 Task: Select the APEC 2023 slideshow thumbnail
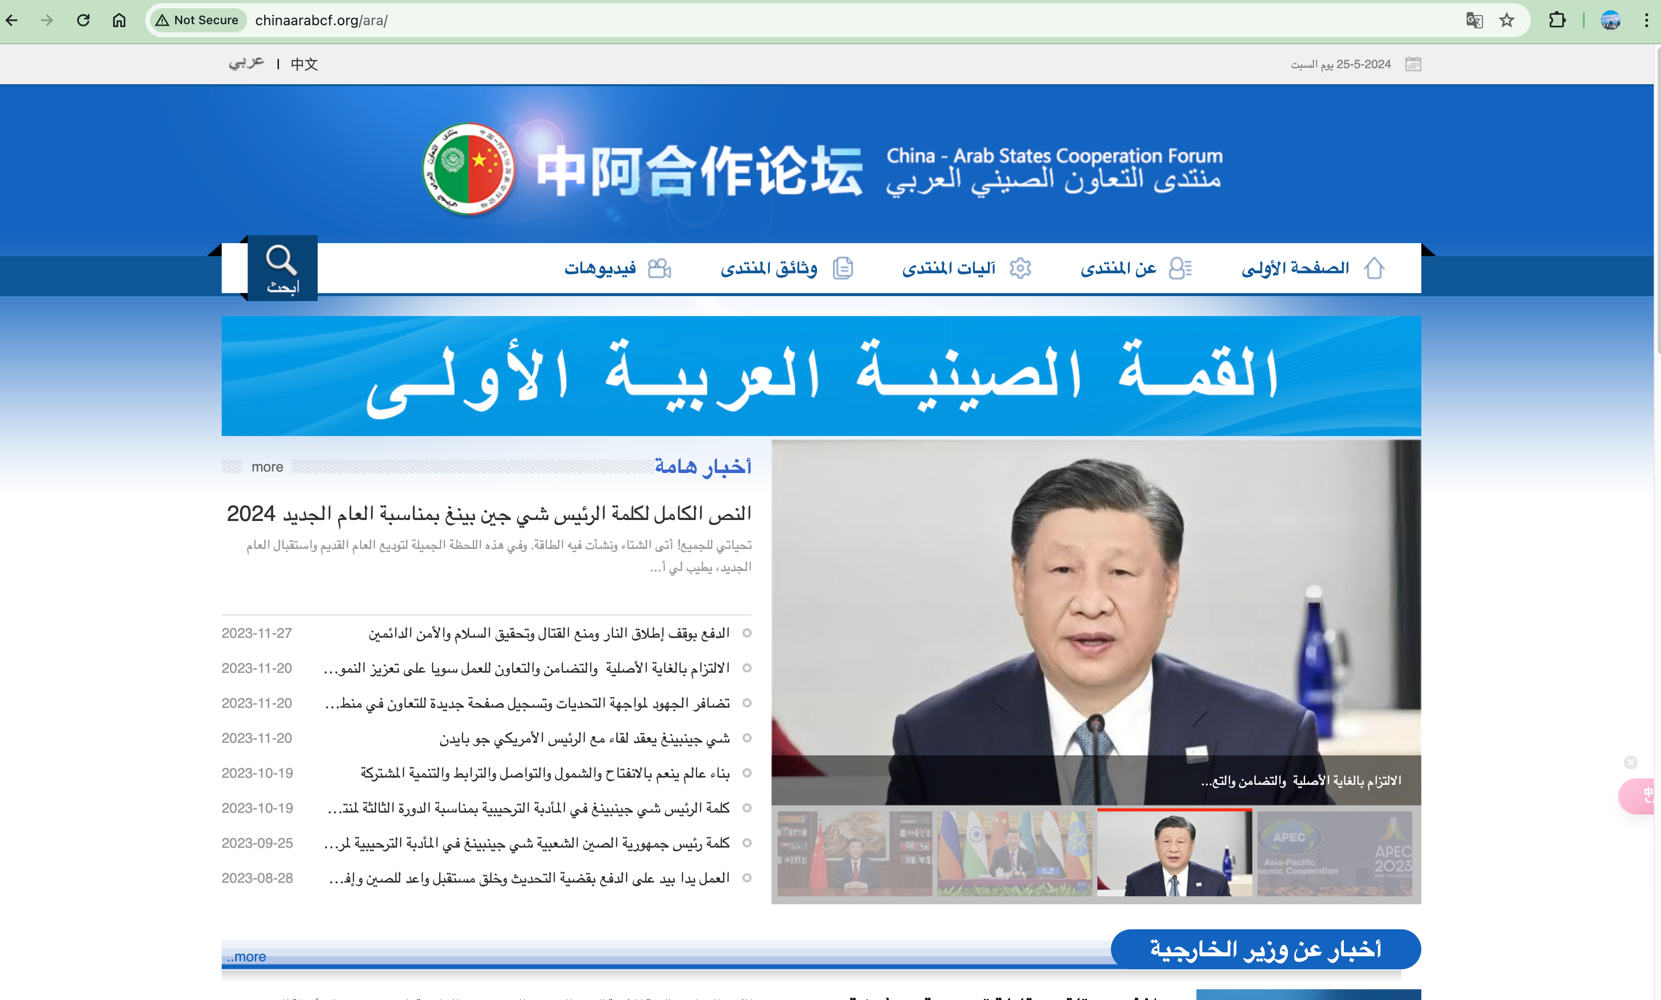tap(1334, 853)
